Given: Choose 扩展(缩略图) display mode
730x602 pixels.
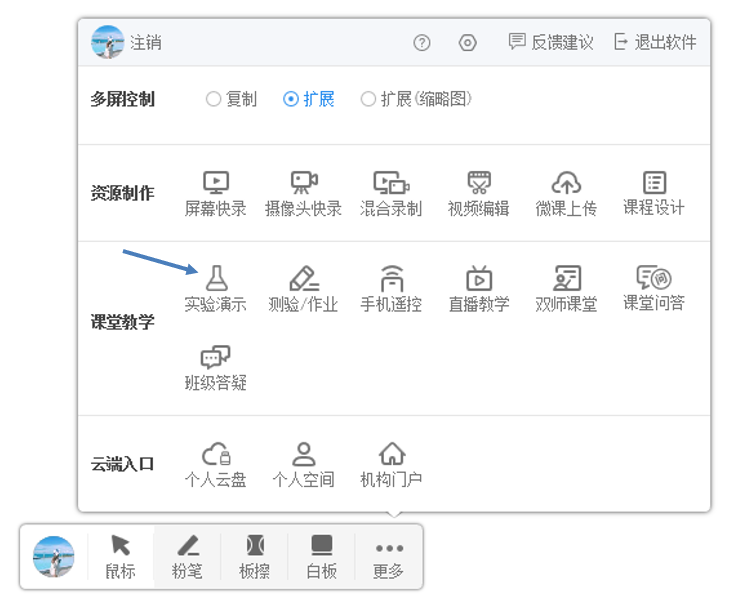Looking at the screenshot, I should (x=368, y=99).
